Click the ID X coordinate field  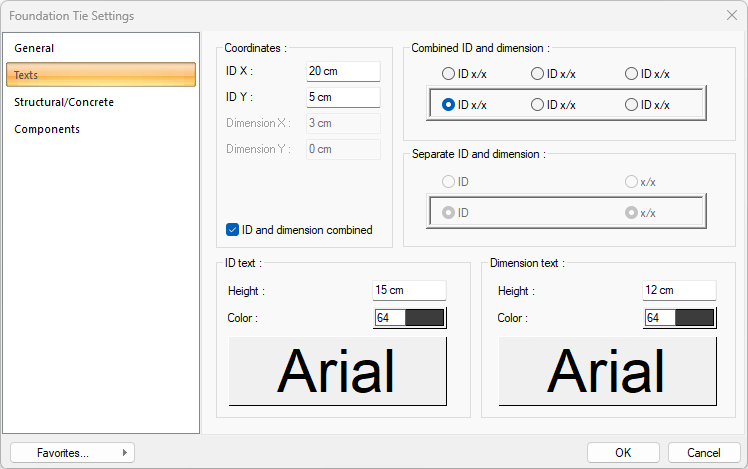343,71
